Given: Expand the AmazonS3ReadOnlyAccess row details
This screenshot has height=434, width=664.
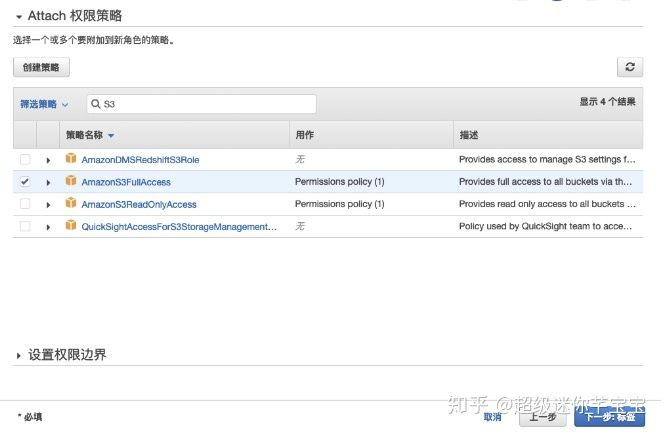Looking at the screenshot, I should coord(48,205).
